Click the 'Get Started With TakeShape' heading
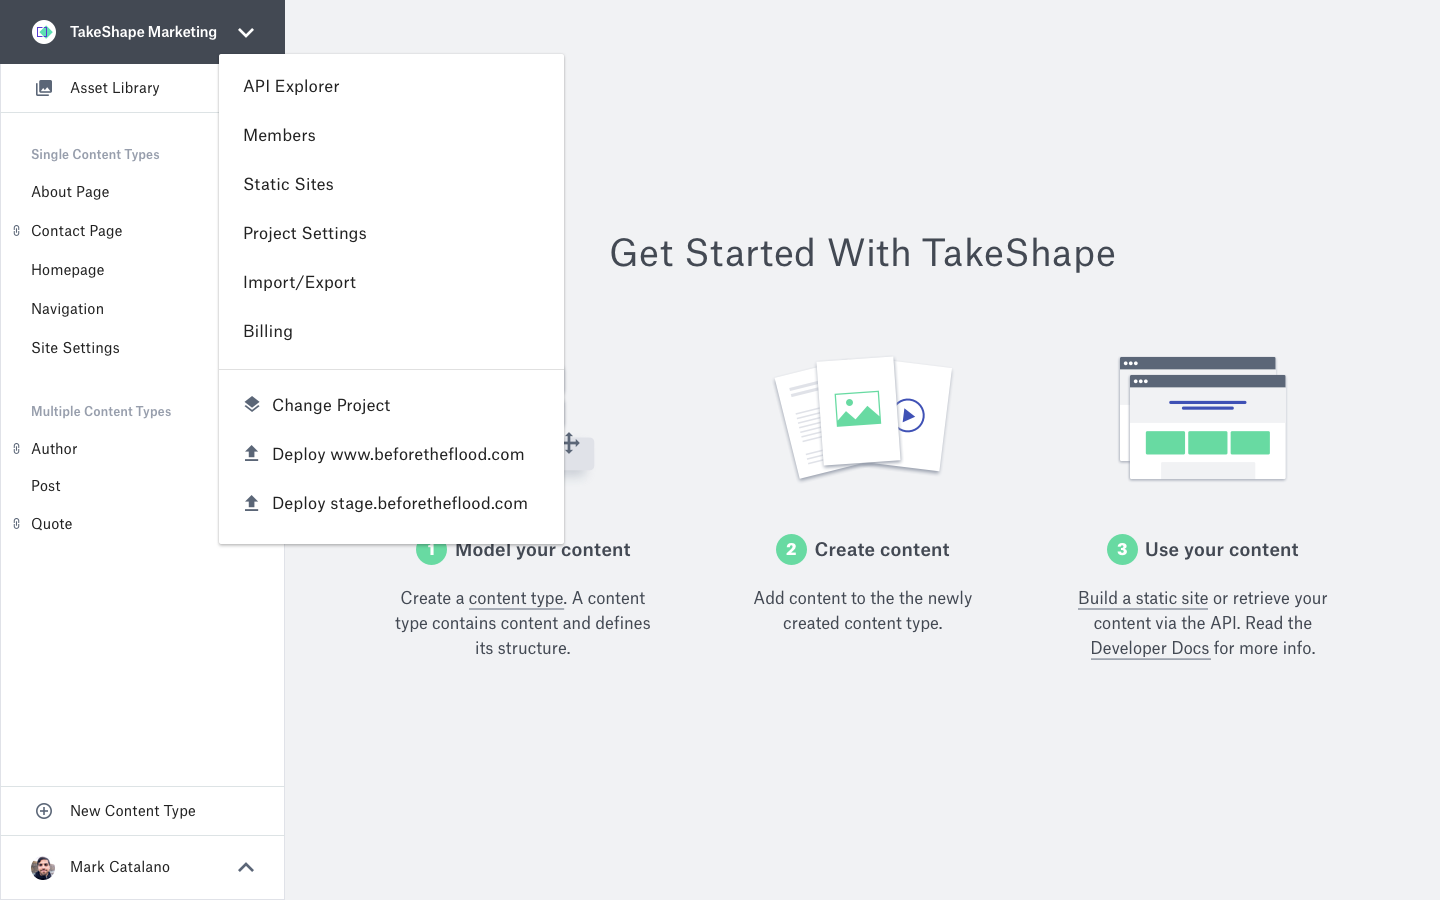 point(863,253)
